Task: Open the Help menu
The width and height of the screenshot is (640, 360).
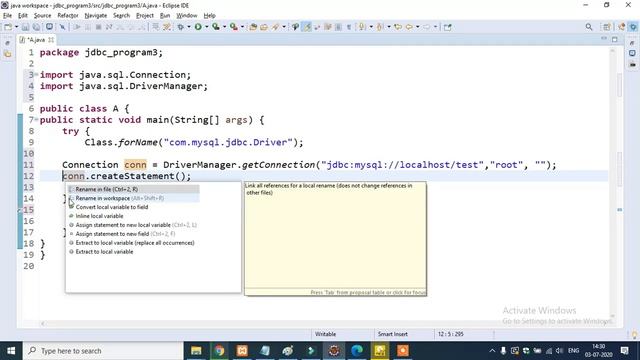Action: [209, 16]
